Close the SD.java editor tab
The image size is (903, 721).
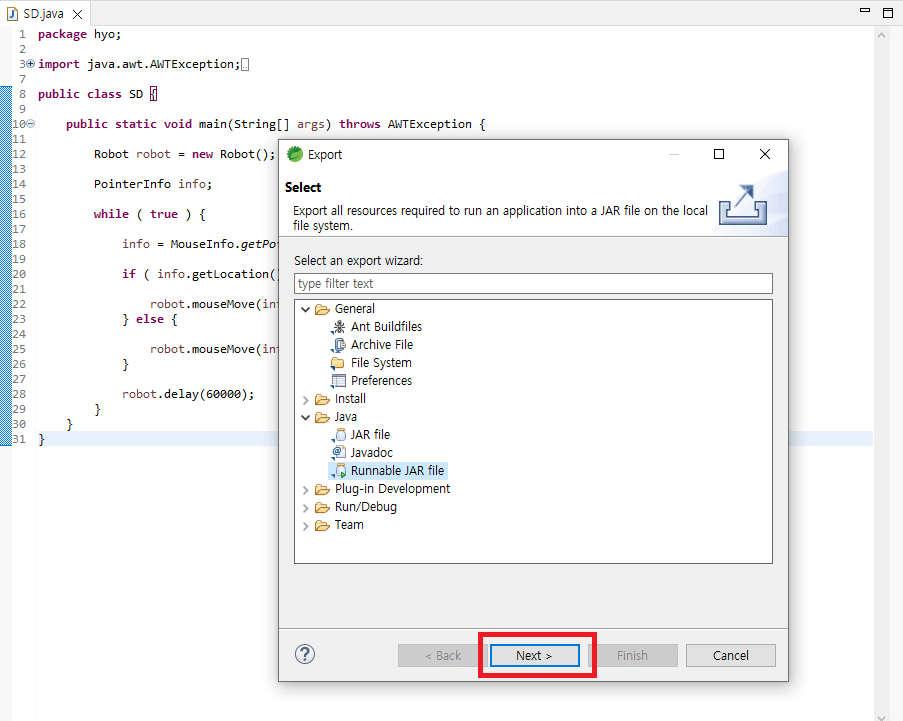pos(77,14)
